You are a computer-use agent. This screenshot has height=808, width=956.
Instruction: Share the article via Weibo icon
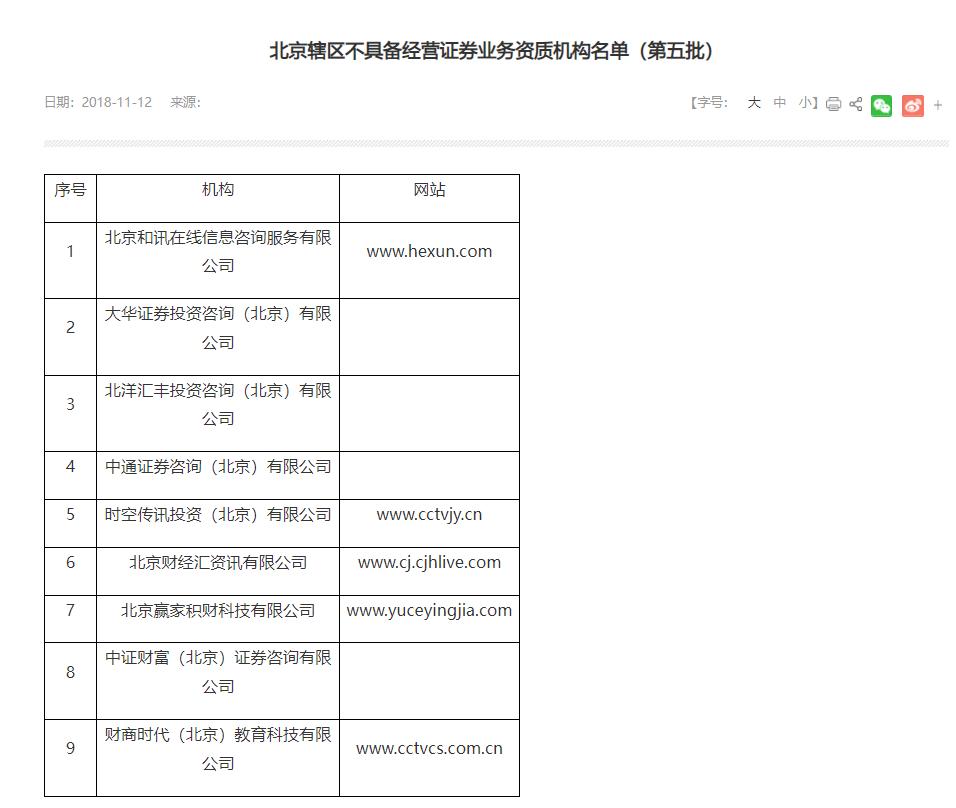[x=912, y=104]
